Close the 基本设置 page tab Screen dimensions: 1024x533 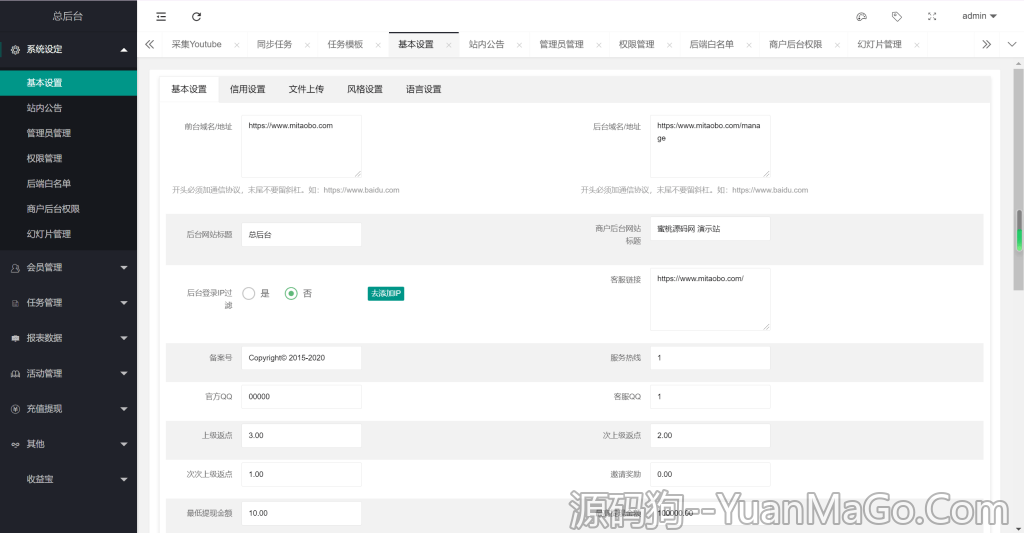[449, 45]
